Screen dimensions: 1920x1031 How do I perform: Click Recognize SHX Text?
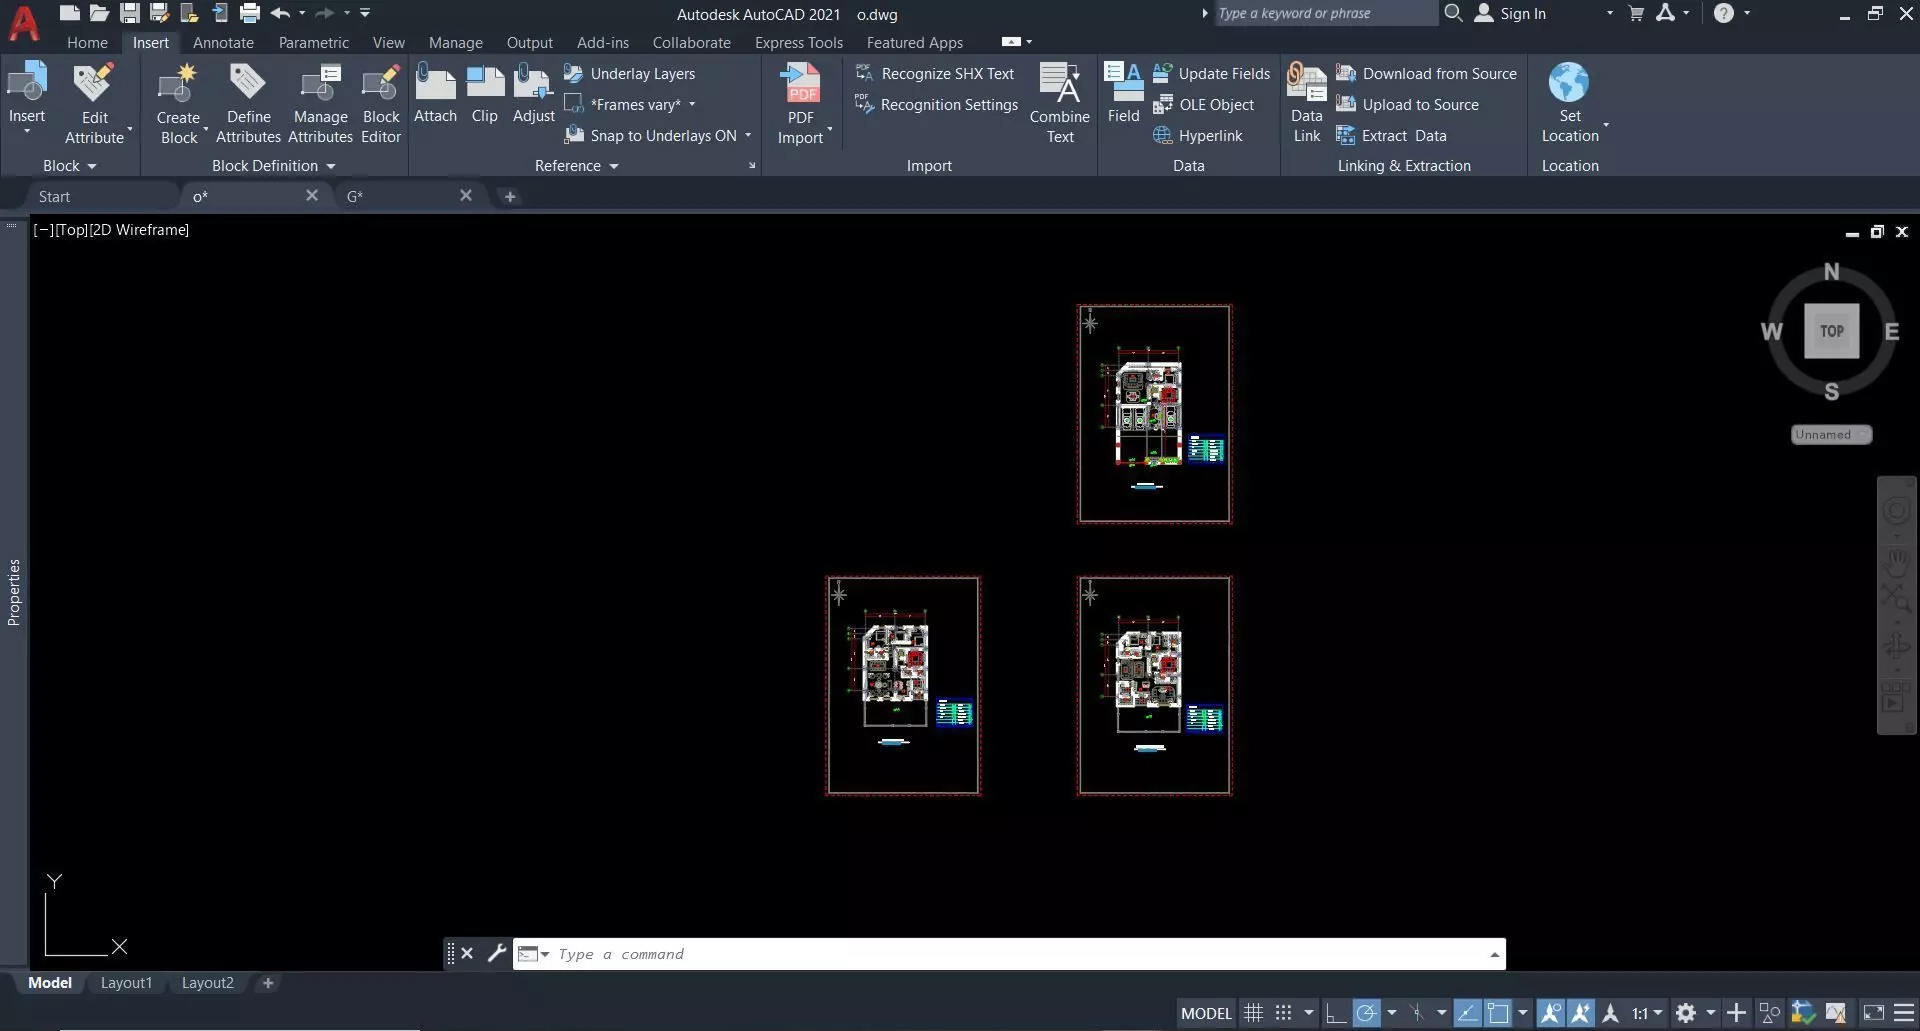[934, 73]
